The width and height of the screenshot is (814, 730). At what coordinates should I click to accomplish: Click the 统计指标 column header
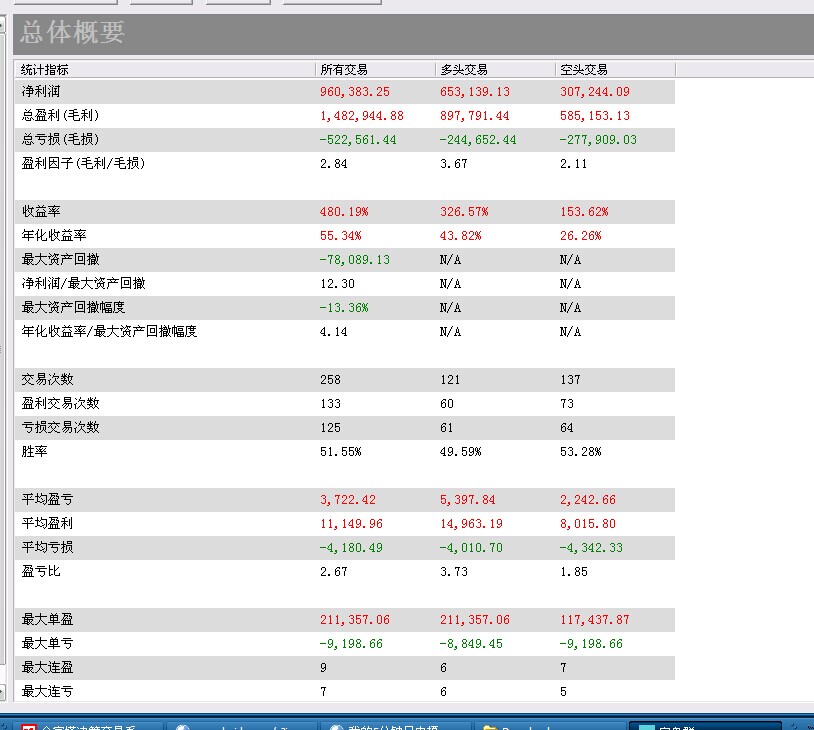[x=165, y=70]
